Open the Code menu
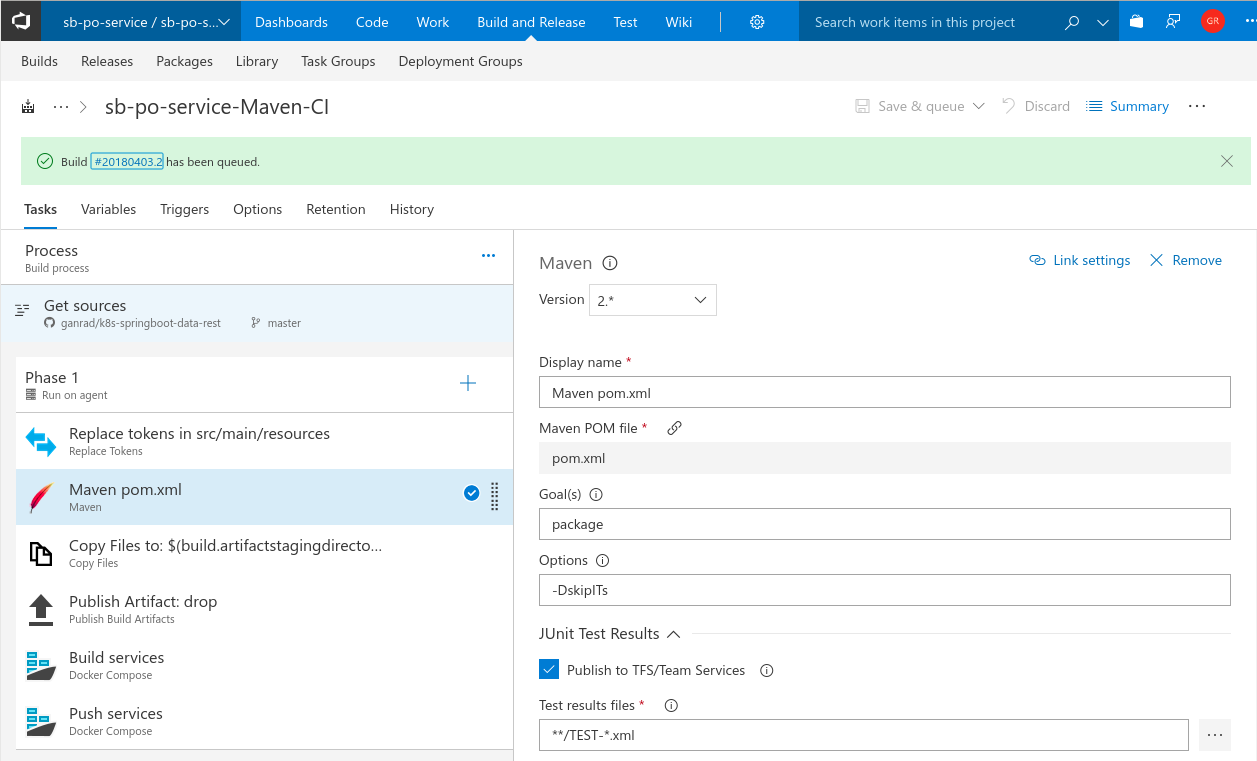1257x761 pixels. [372, 21]
